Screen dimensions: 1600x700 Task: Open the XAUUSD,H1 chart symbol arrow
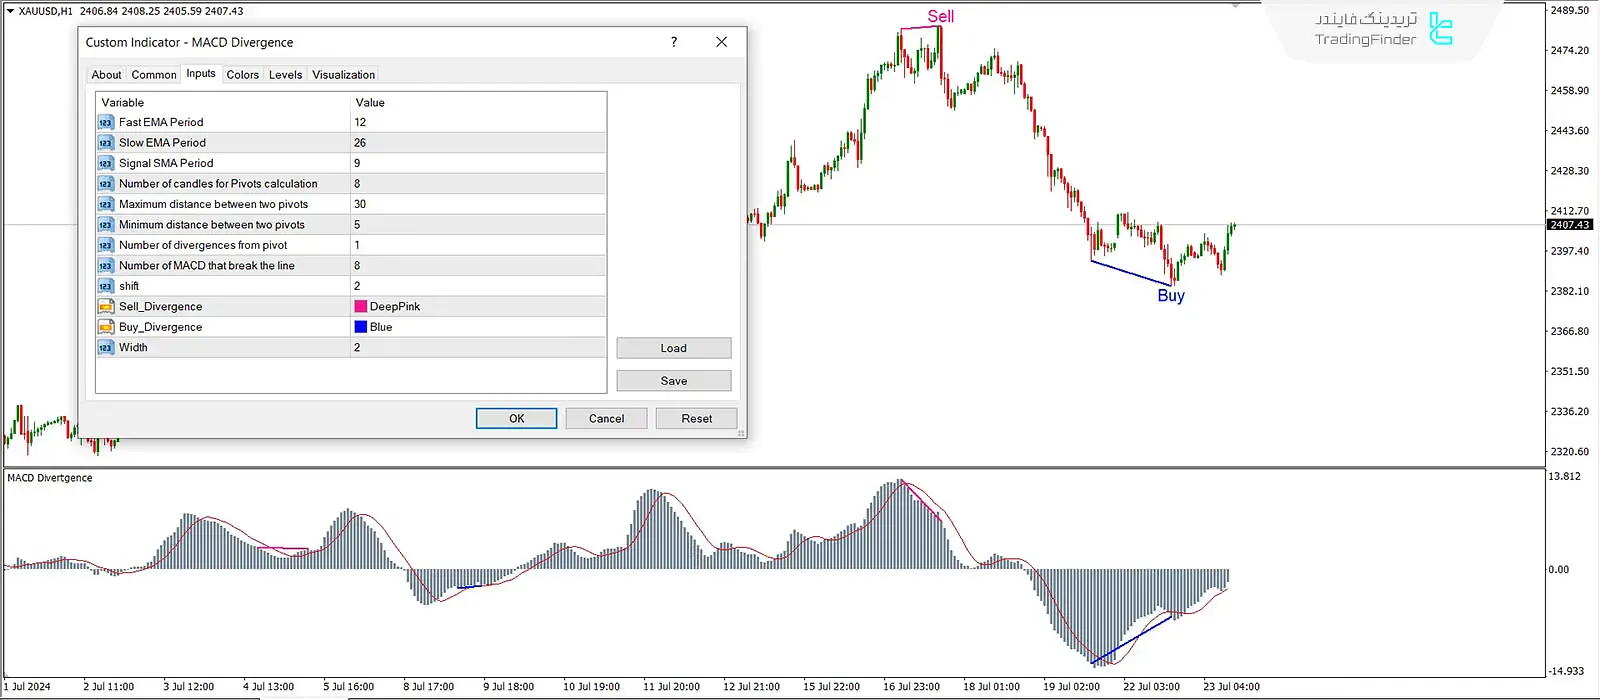[10, 11]
